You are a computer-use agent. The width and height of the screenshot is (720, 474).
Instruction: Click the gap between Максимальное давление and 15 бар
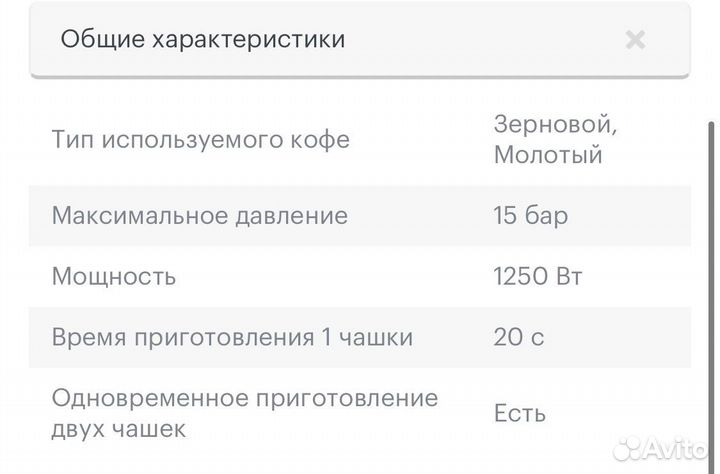pyautogui.click(x=420, y=215)
